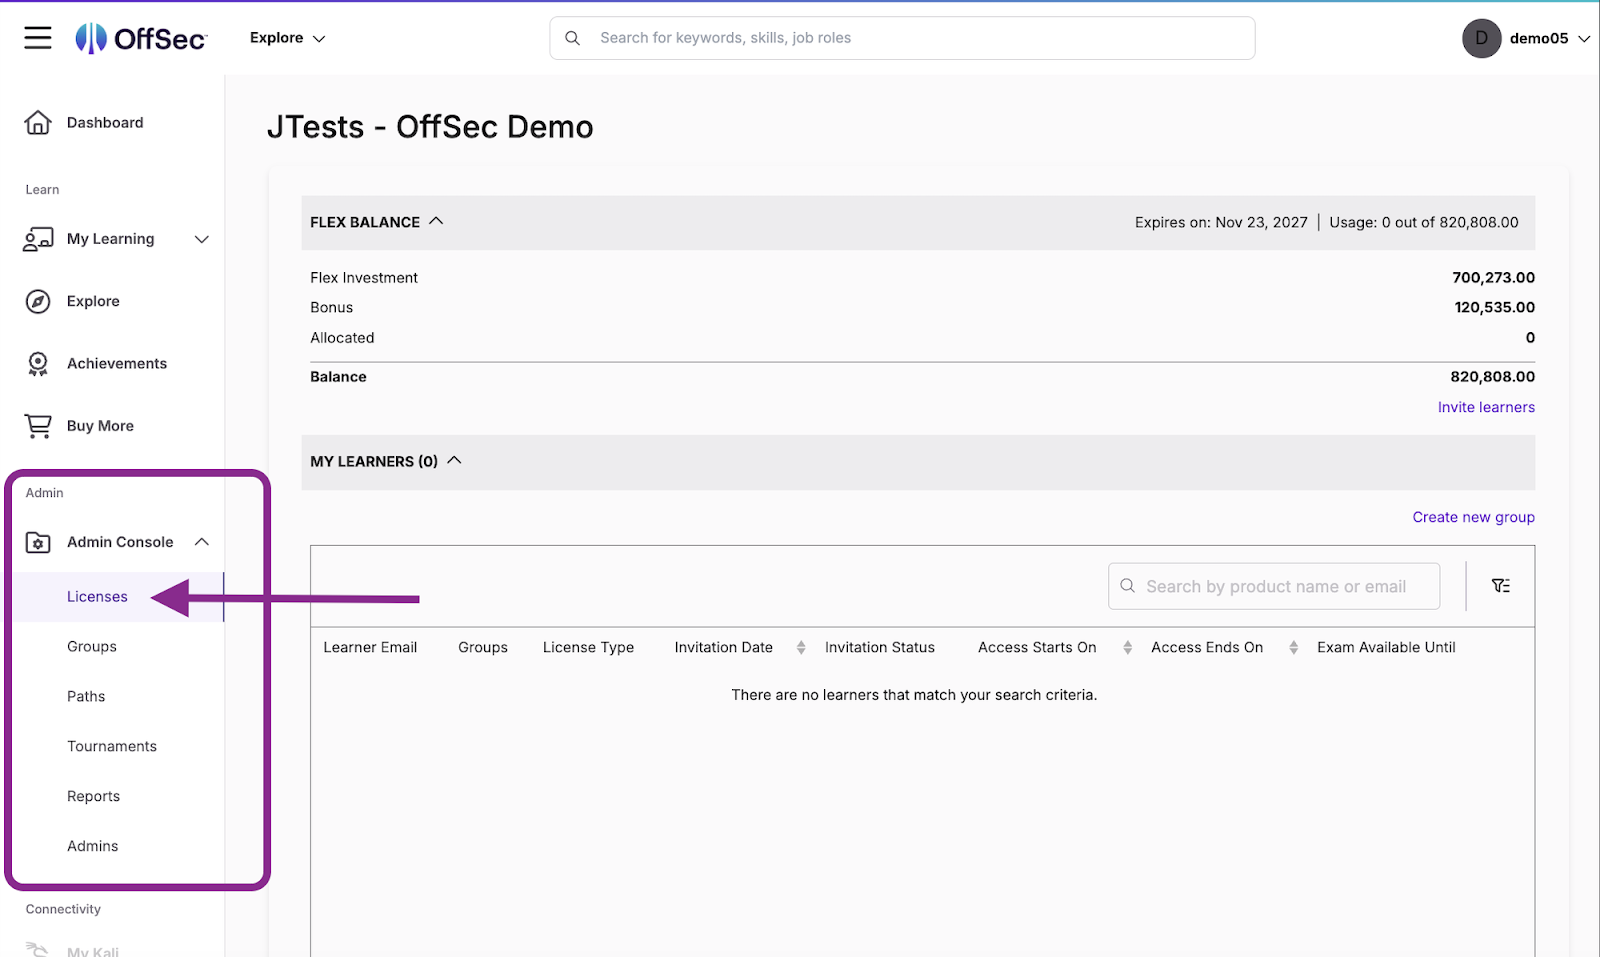Go to Dashboard in sidebar
The width and height of the screenshot is (1600, 957).
pyautogui.click(x=105, y=123)
